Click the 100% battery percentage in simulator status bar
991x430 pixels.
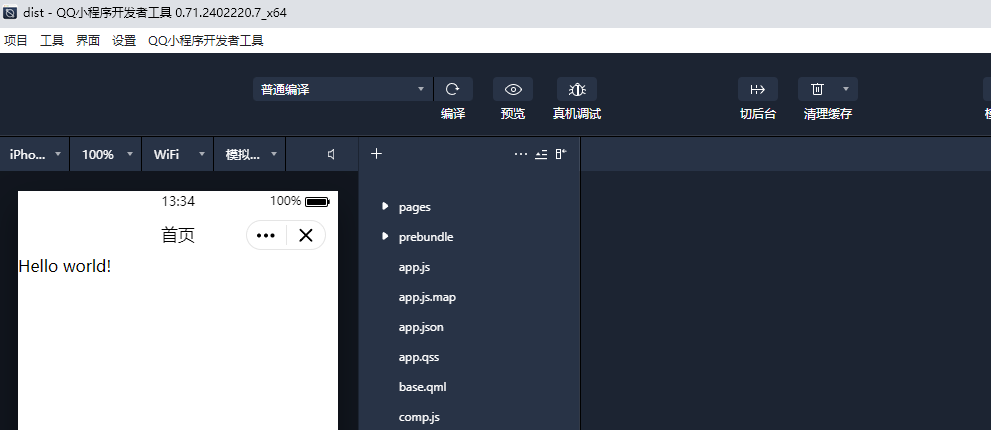pyautogui.click(x=286, y=201)
